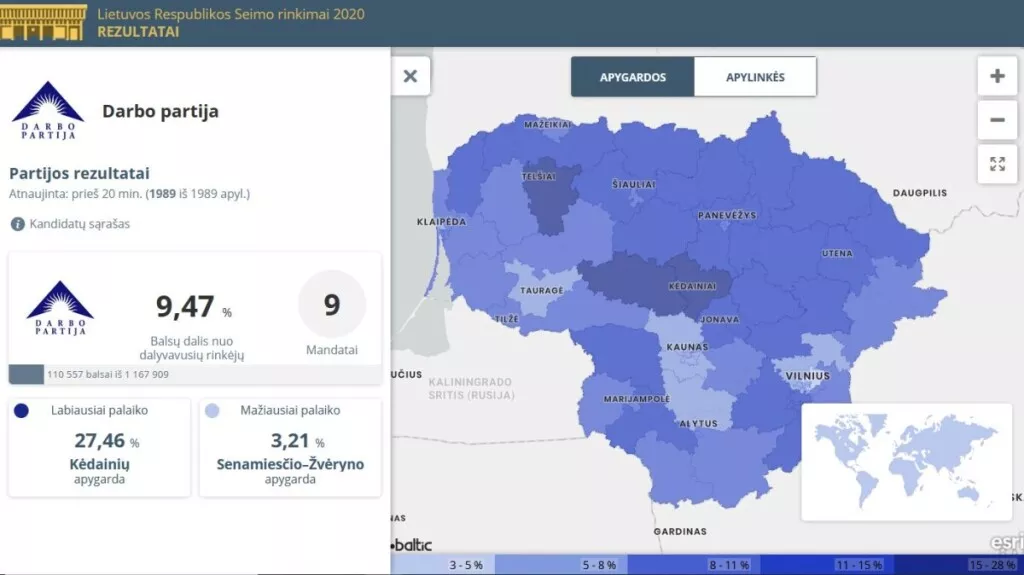Click the vote share progress bar
Viewport: 1024px width, 575px height.
(x=195, y=374)
